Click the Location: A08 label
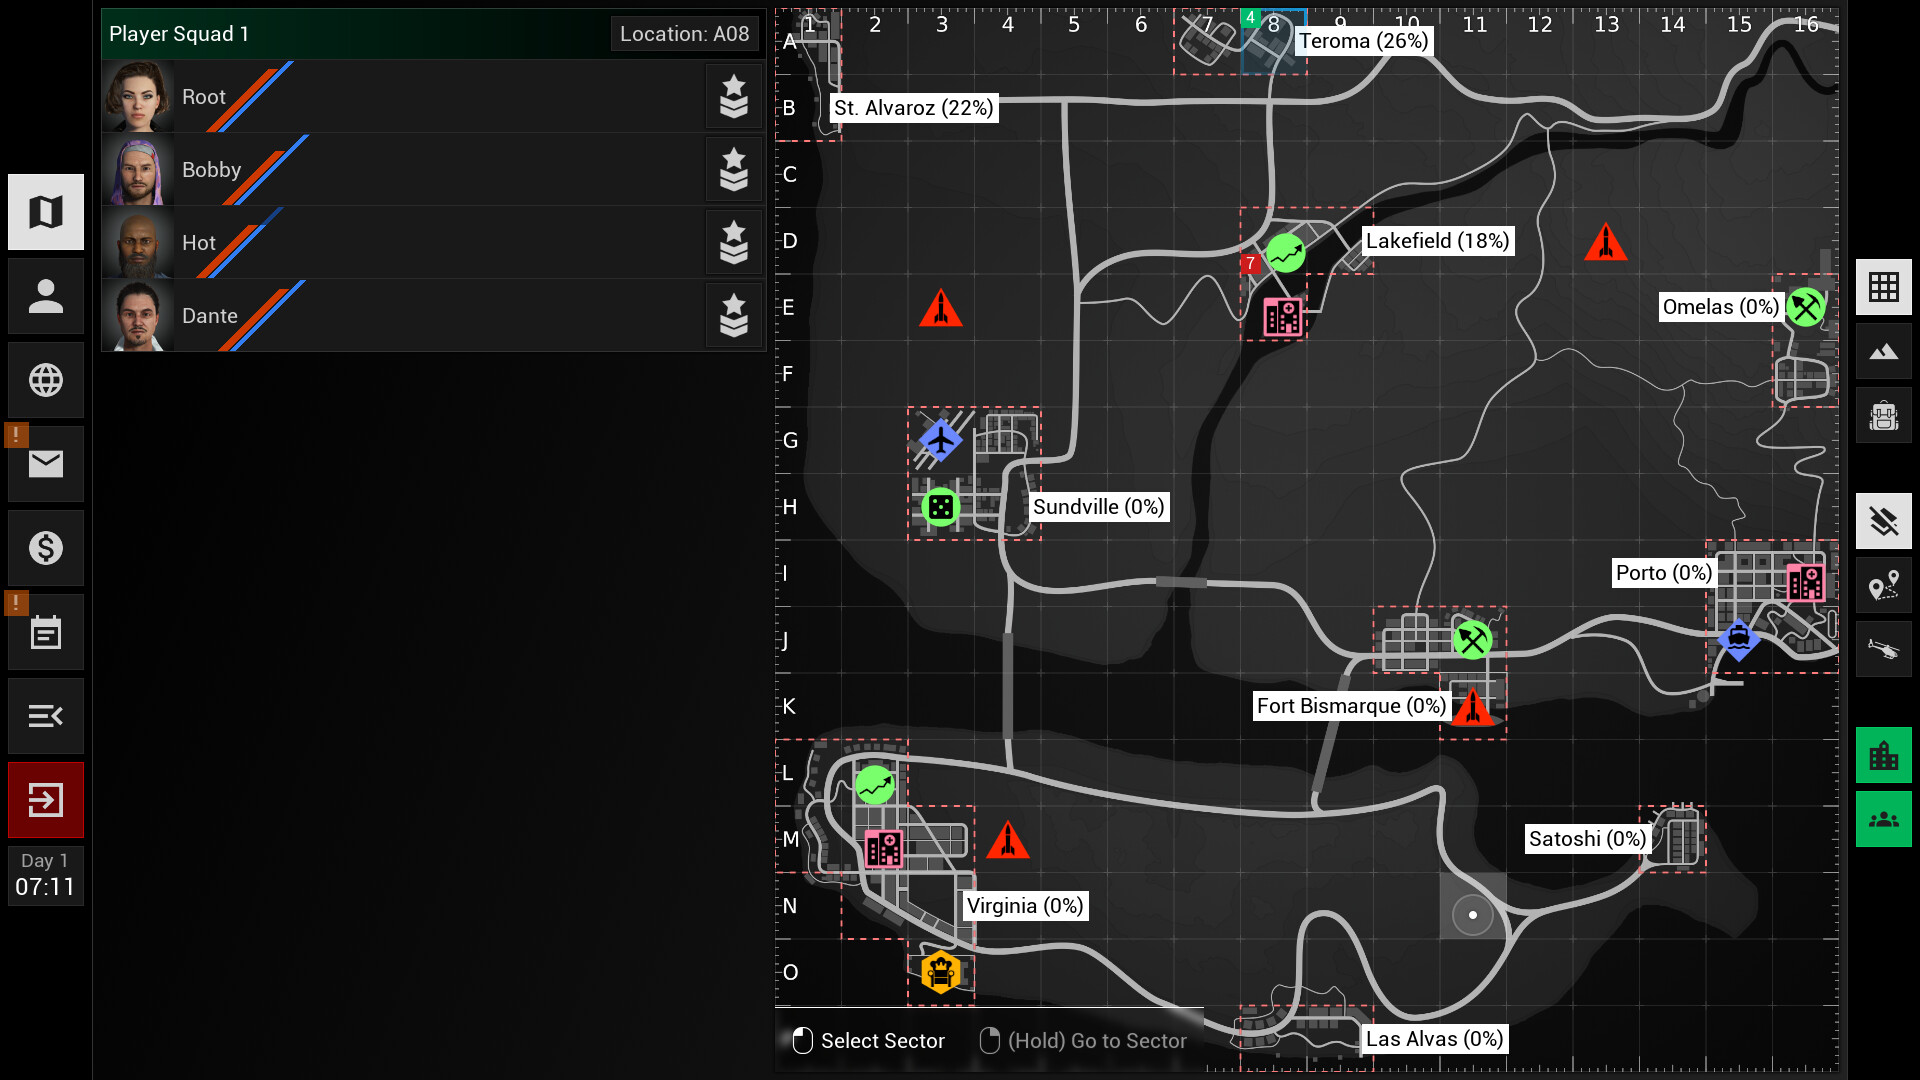1920x1080 pixels. pos(685,33)
